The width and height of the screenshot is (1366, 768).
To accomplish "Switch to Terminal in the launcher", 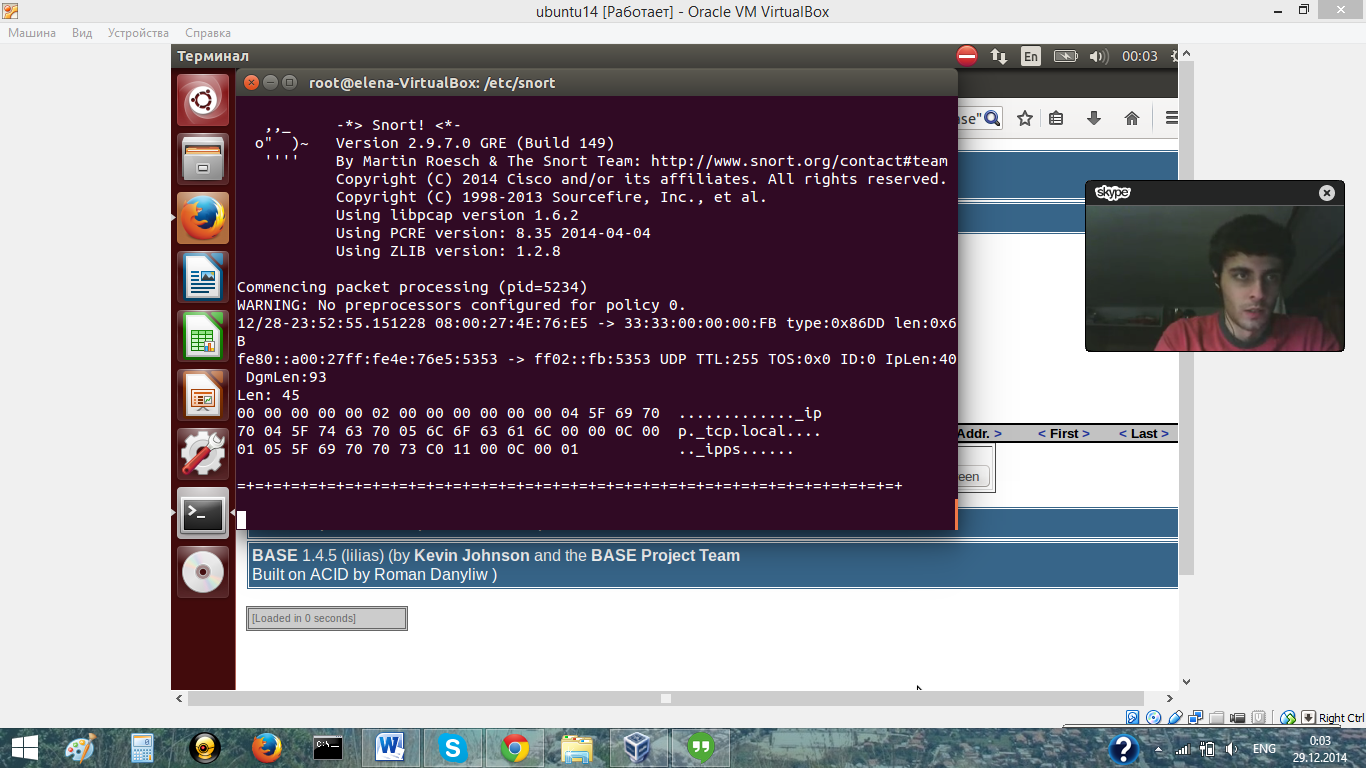I will tap(203, 512).
